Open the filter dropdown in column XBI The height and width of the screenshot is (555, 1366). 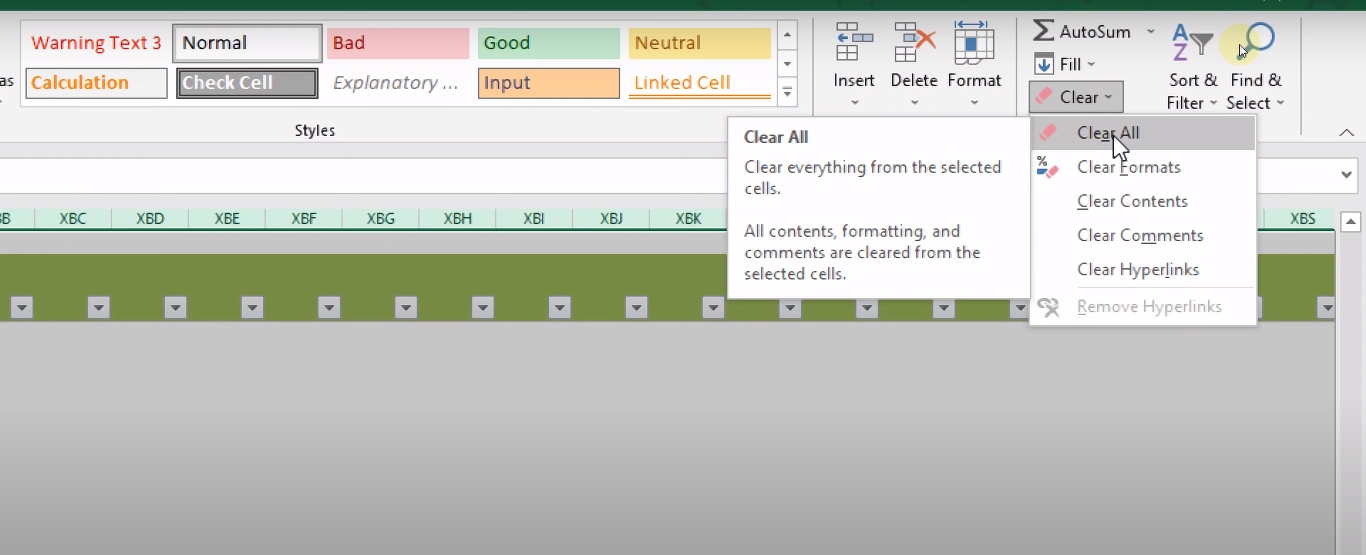pyautogui.click(x=559, y=308)
